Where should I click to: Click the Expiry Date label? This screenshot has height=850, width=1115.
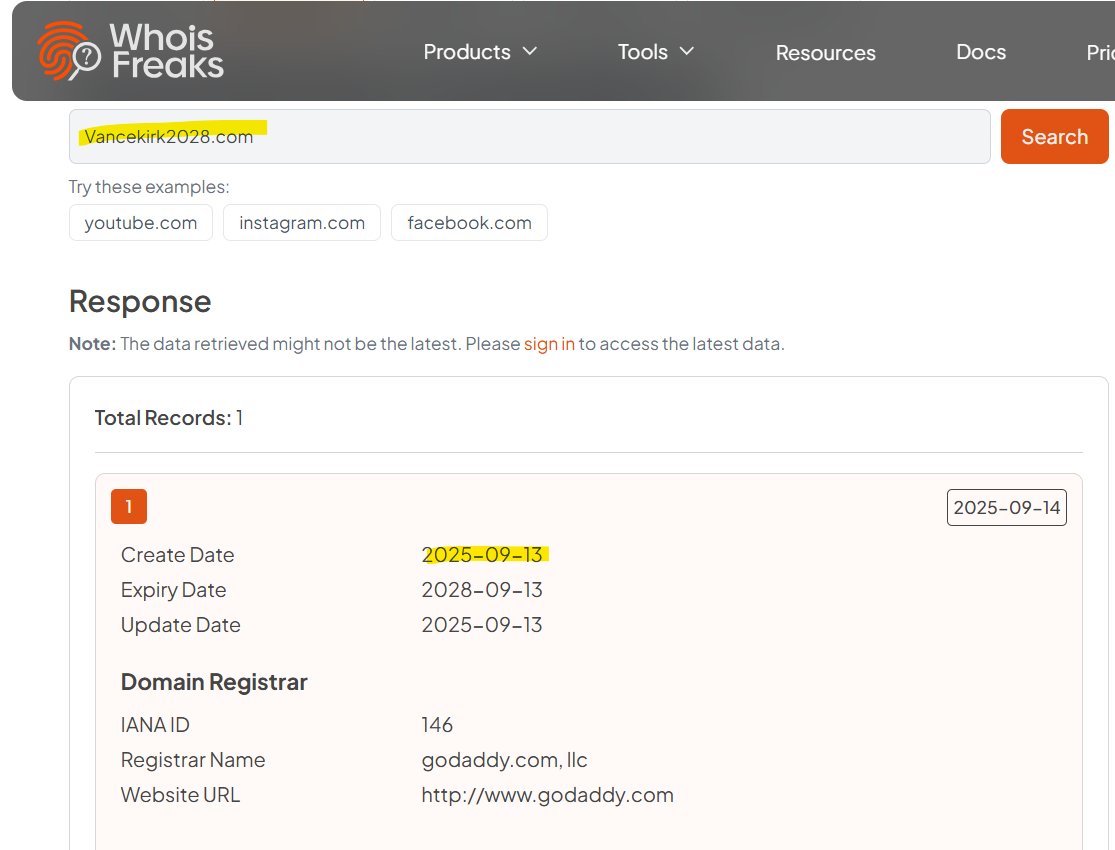click(x=174, y=590)
